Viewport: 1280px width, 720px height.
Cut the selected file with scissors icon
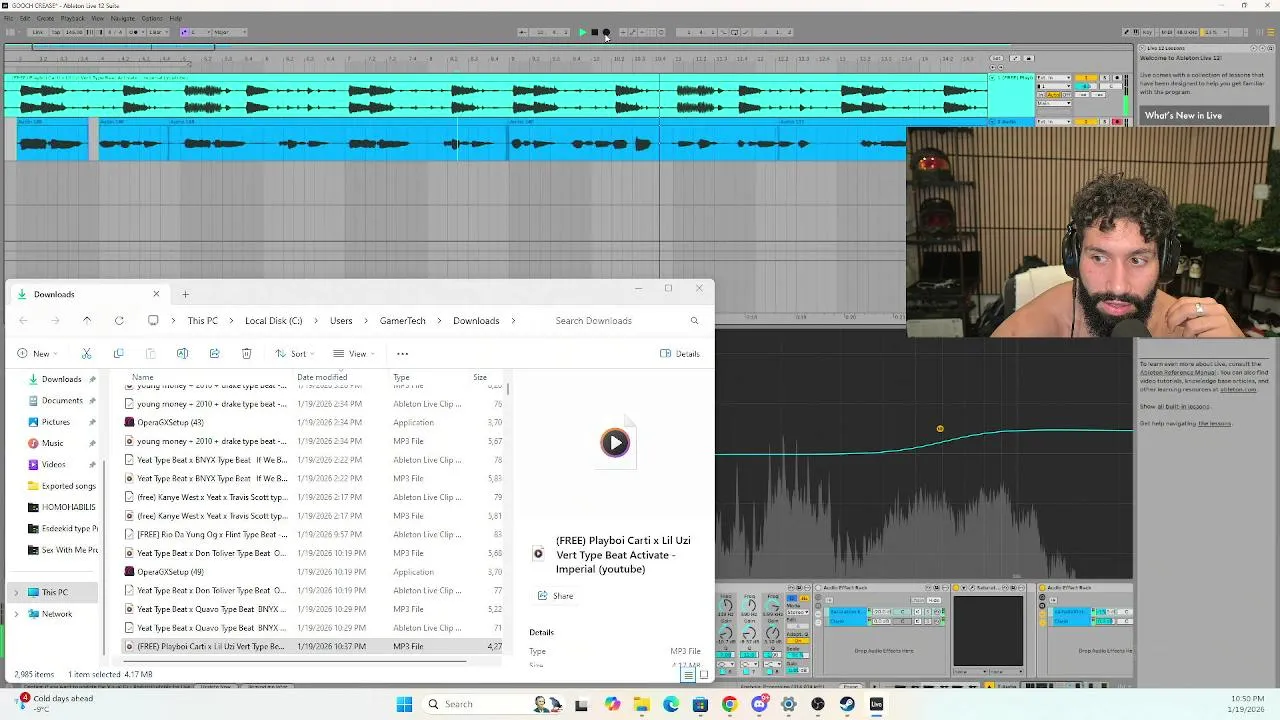pos(86,354)
